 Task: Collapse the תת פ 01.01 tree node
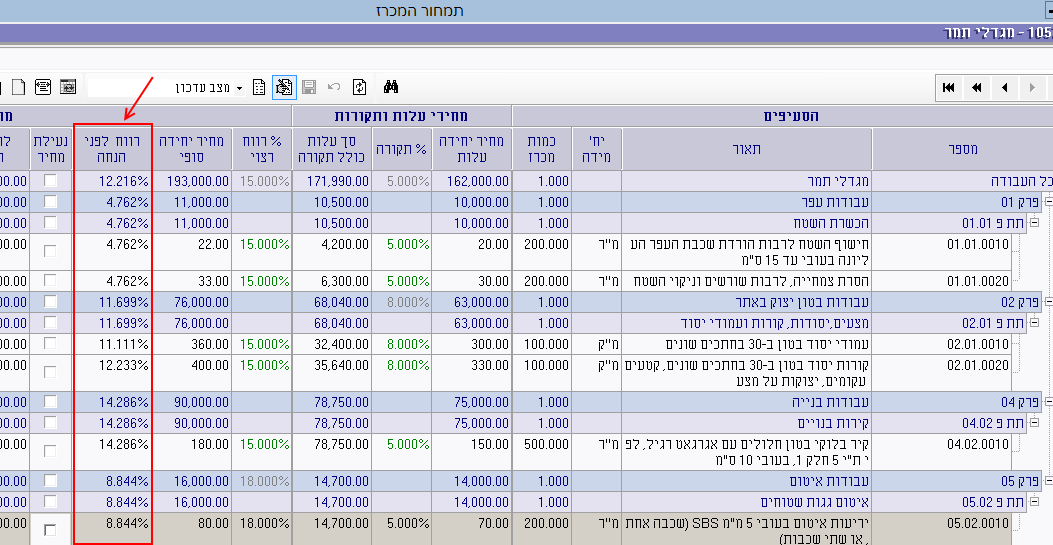coord(1034,222)
